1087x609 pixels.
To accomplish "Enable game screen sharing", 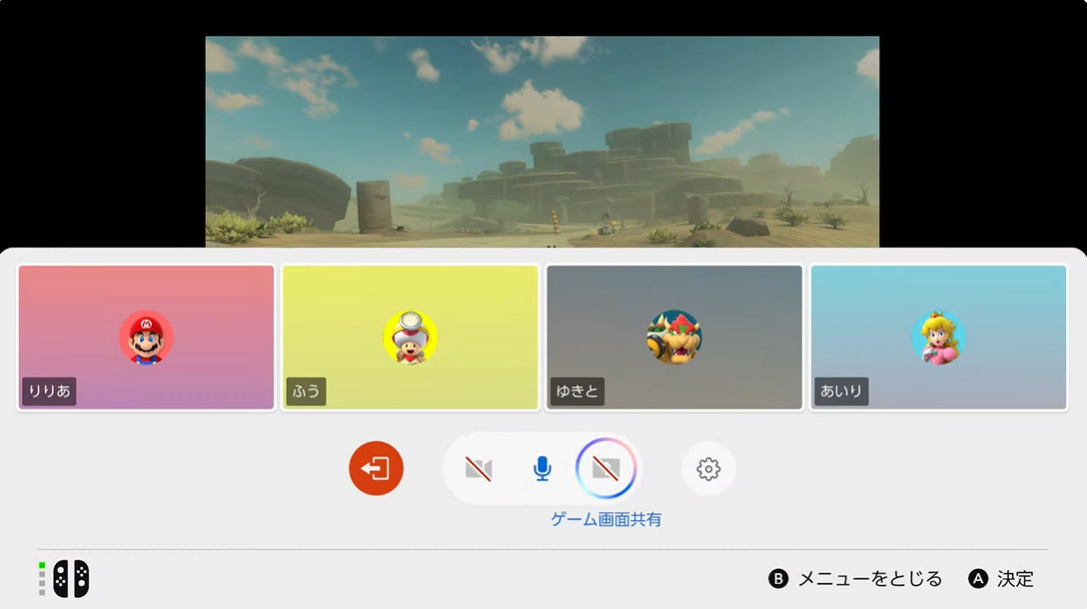I will 606,469.
